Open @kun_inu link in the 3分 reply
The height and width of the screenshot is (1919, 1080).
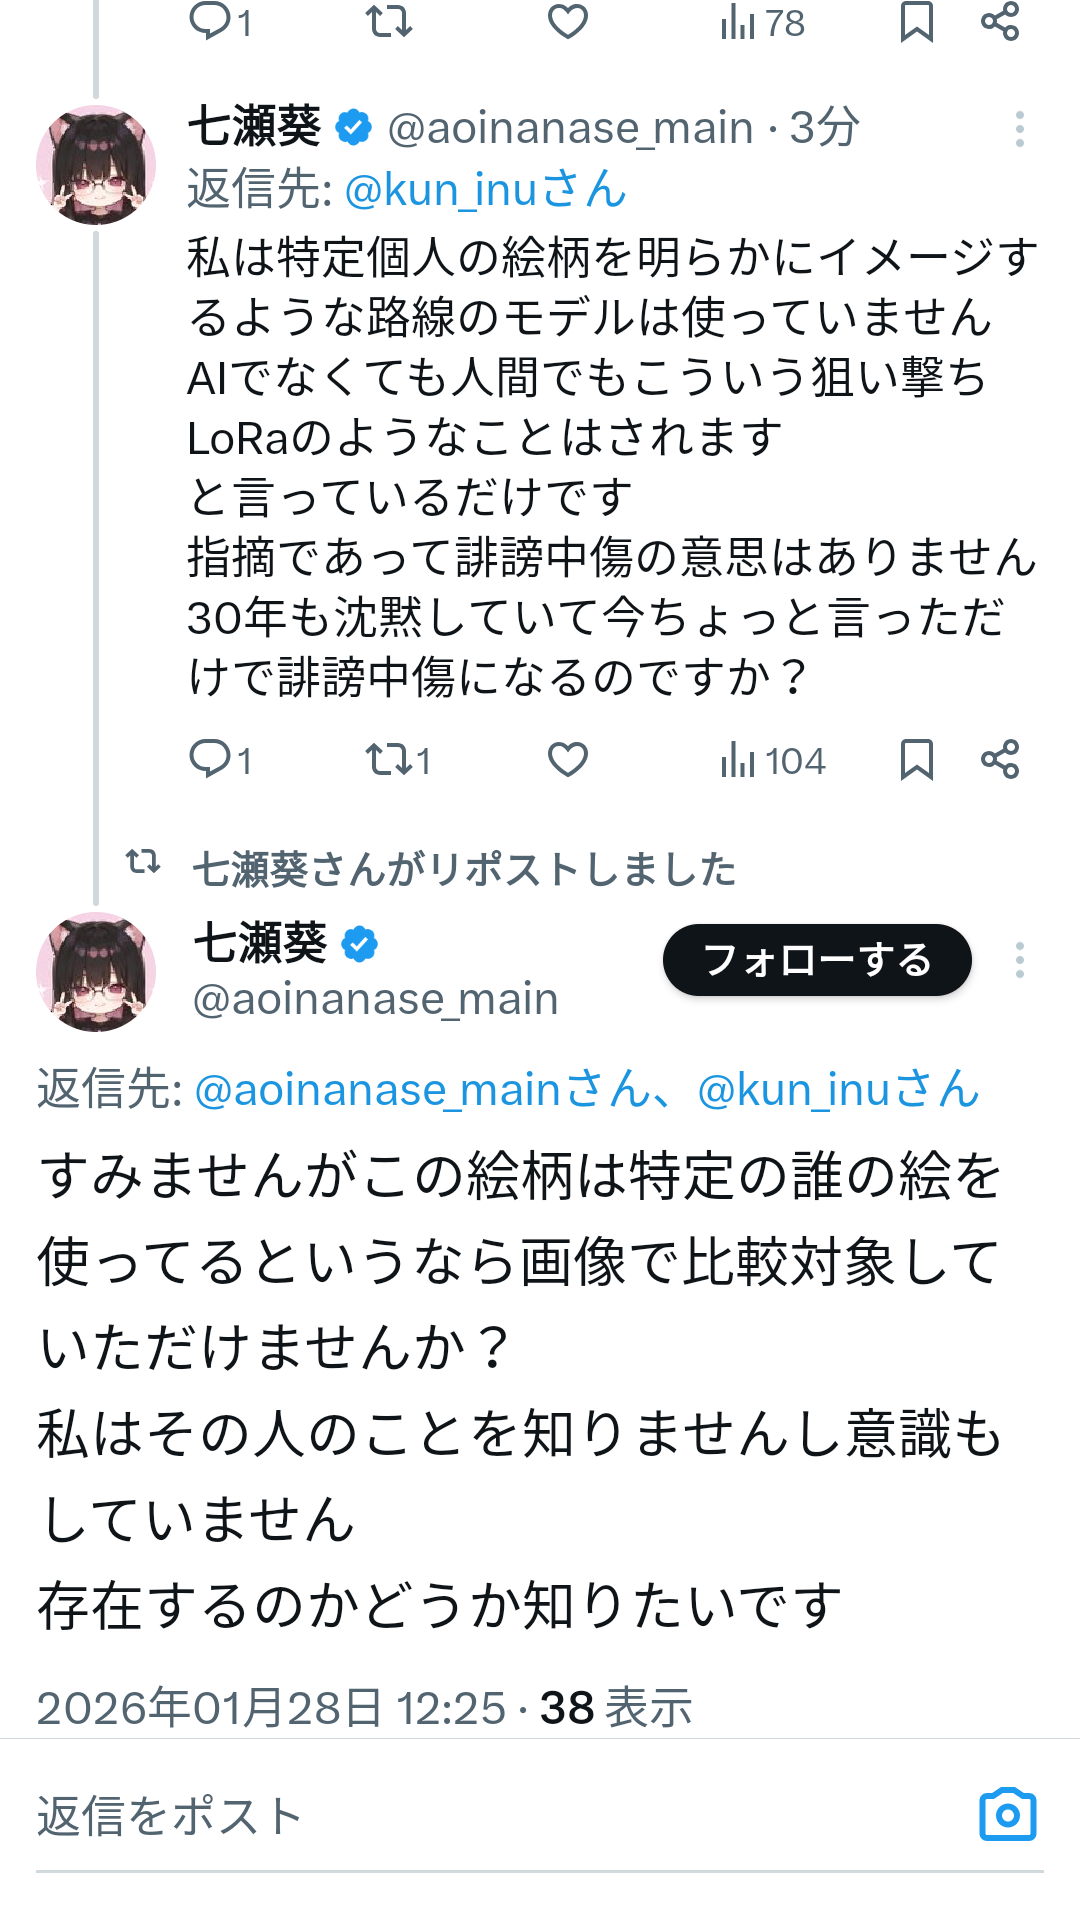pos(485,190)
